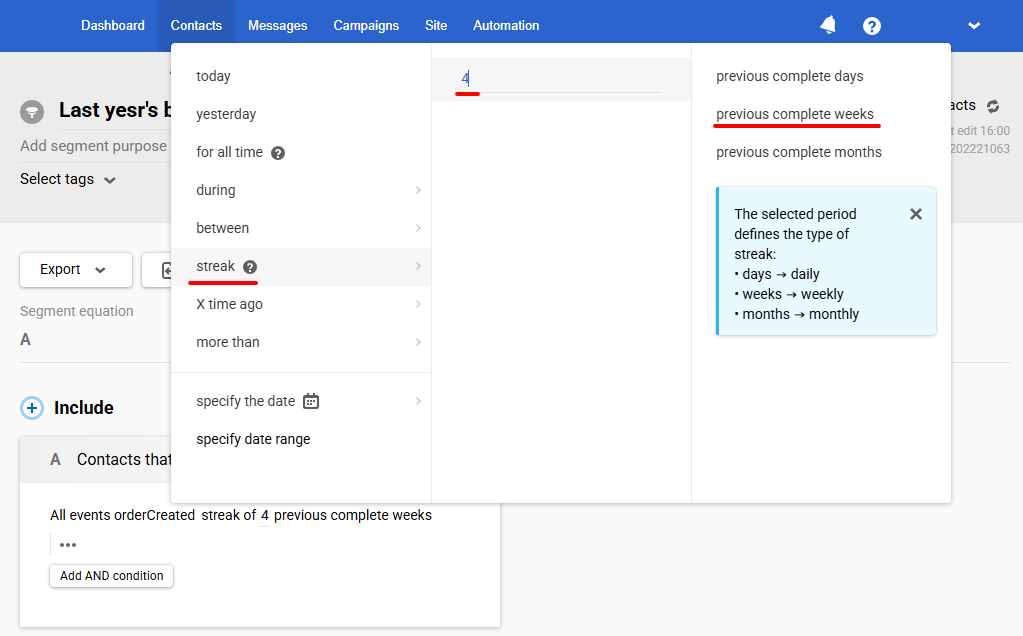
Task: Open the three dots condition menu
Action: (x=68, y=545)
